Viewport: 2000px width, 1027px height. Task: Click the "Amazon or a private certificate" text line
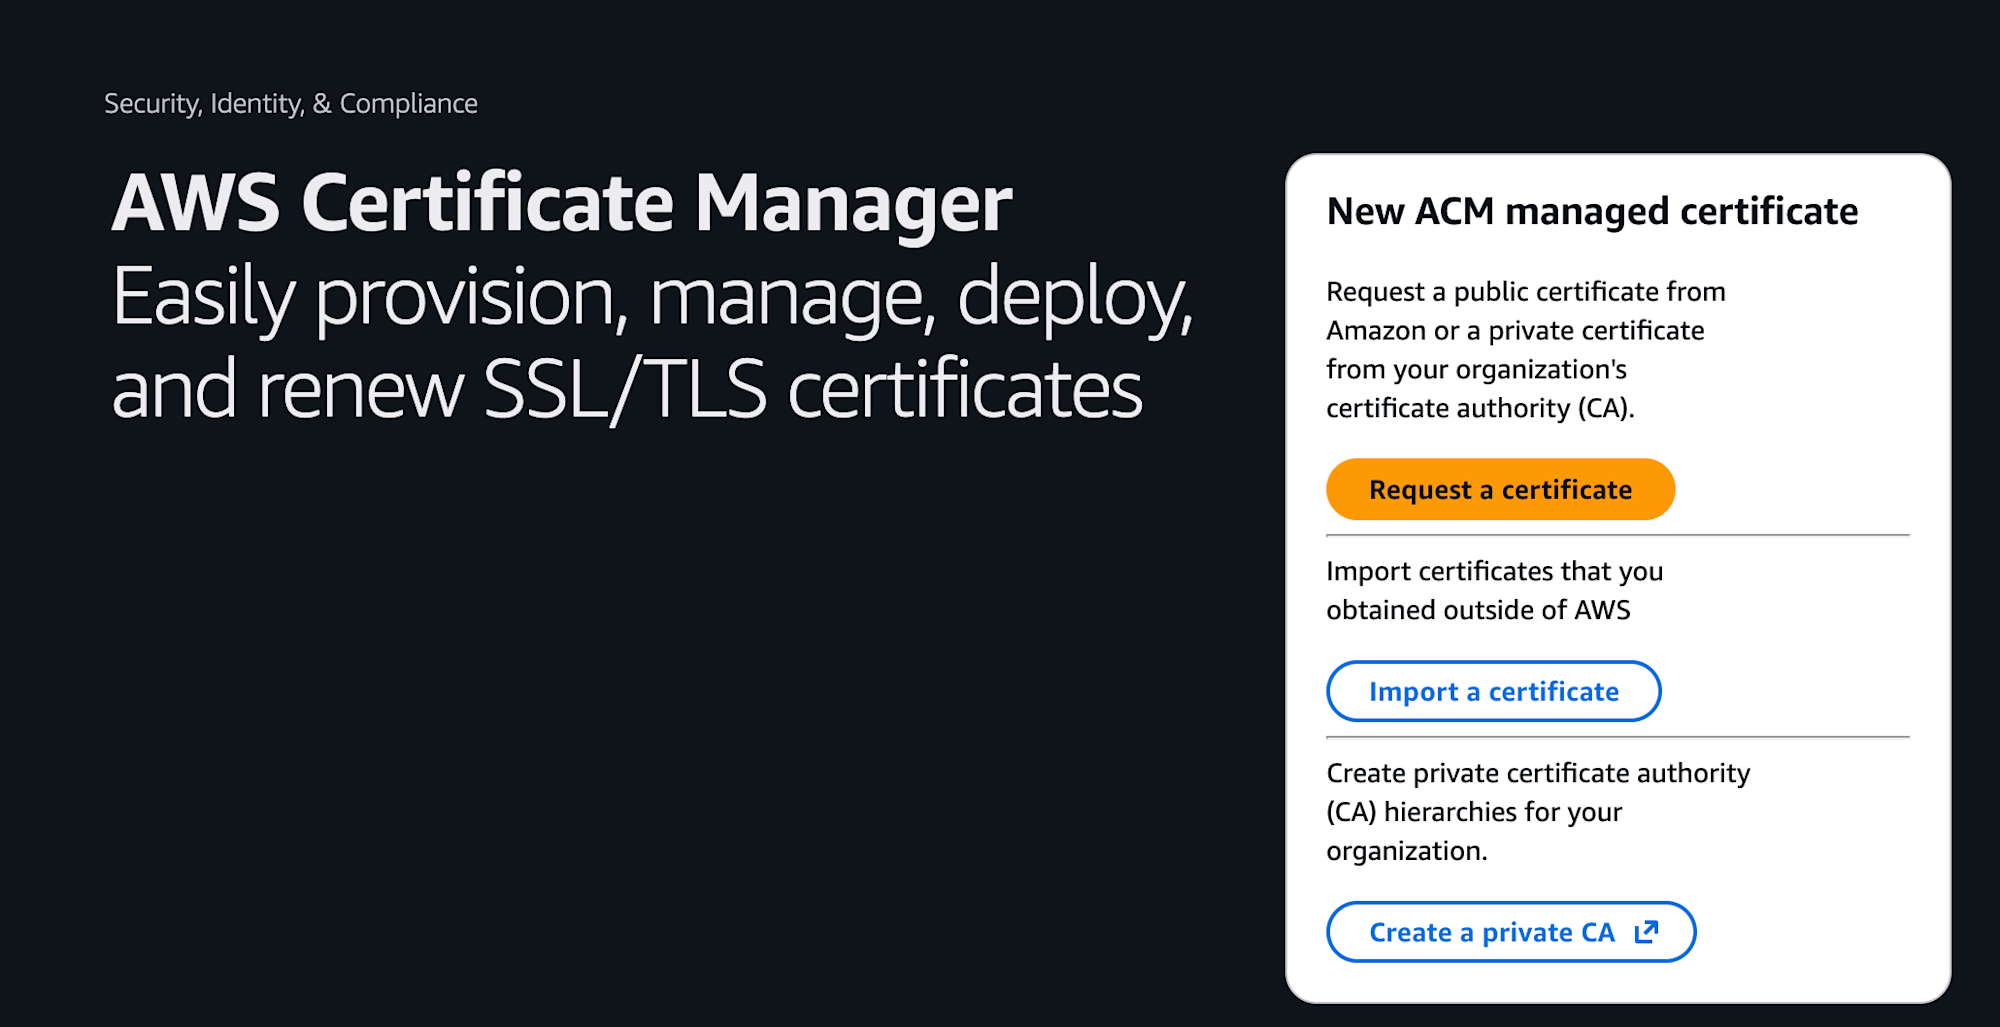click(x=1515, y=331)
